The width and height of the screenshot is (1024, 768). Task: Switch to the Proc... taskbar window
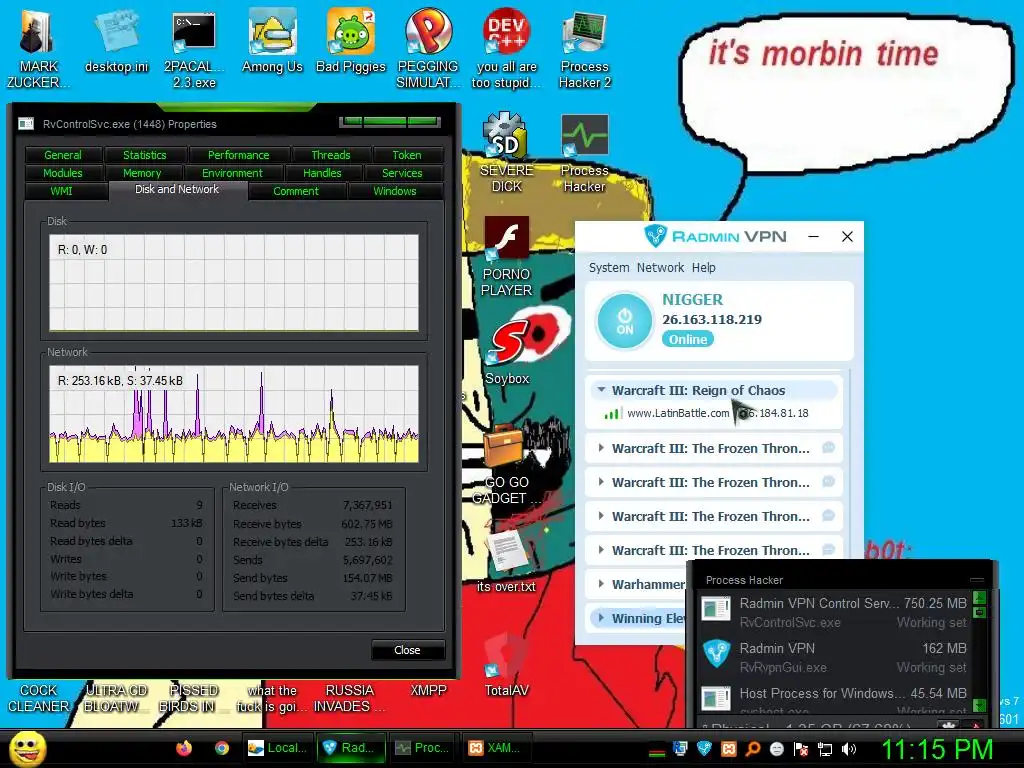tap(423, 748)
